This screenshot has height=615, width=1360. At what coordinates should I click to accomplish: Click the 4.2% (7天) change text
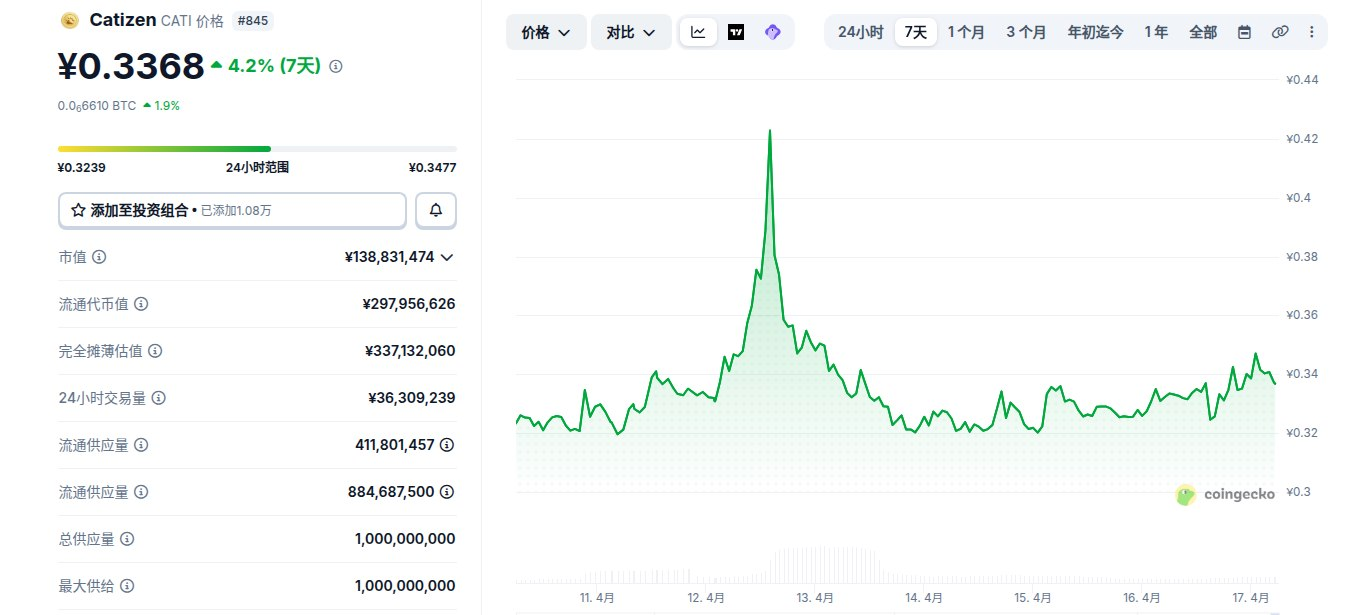(x=274, y=66)
